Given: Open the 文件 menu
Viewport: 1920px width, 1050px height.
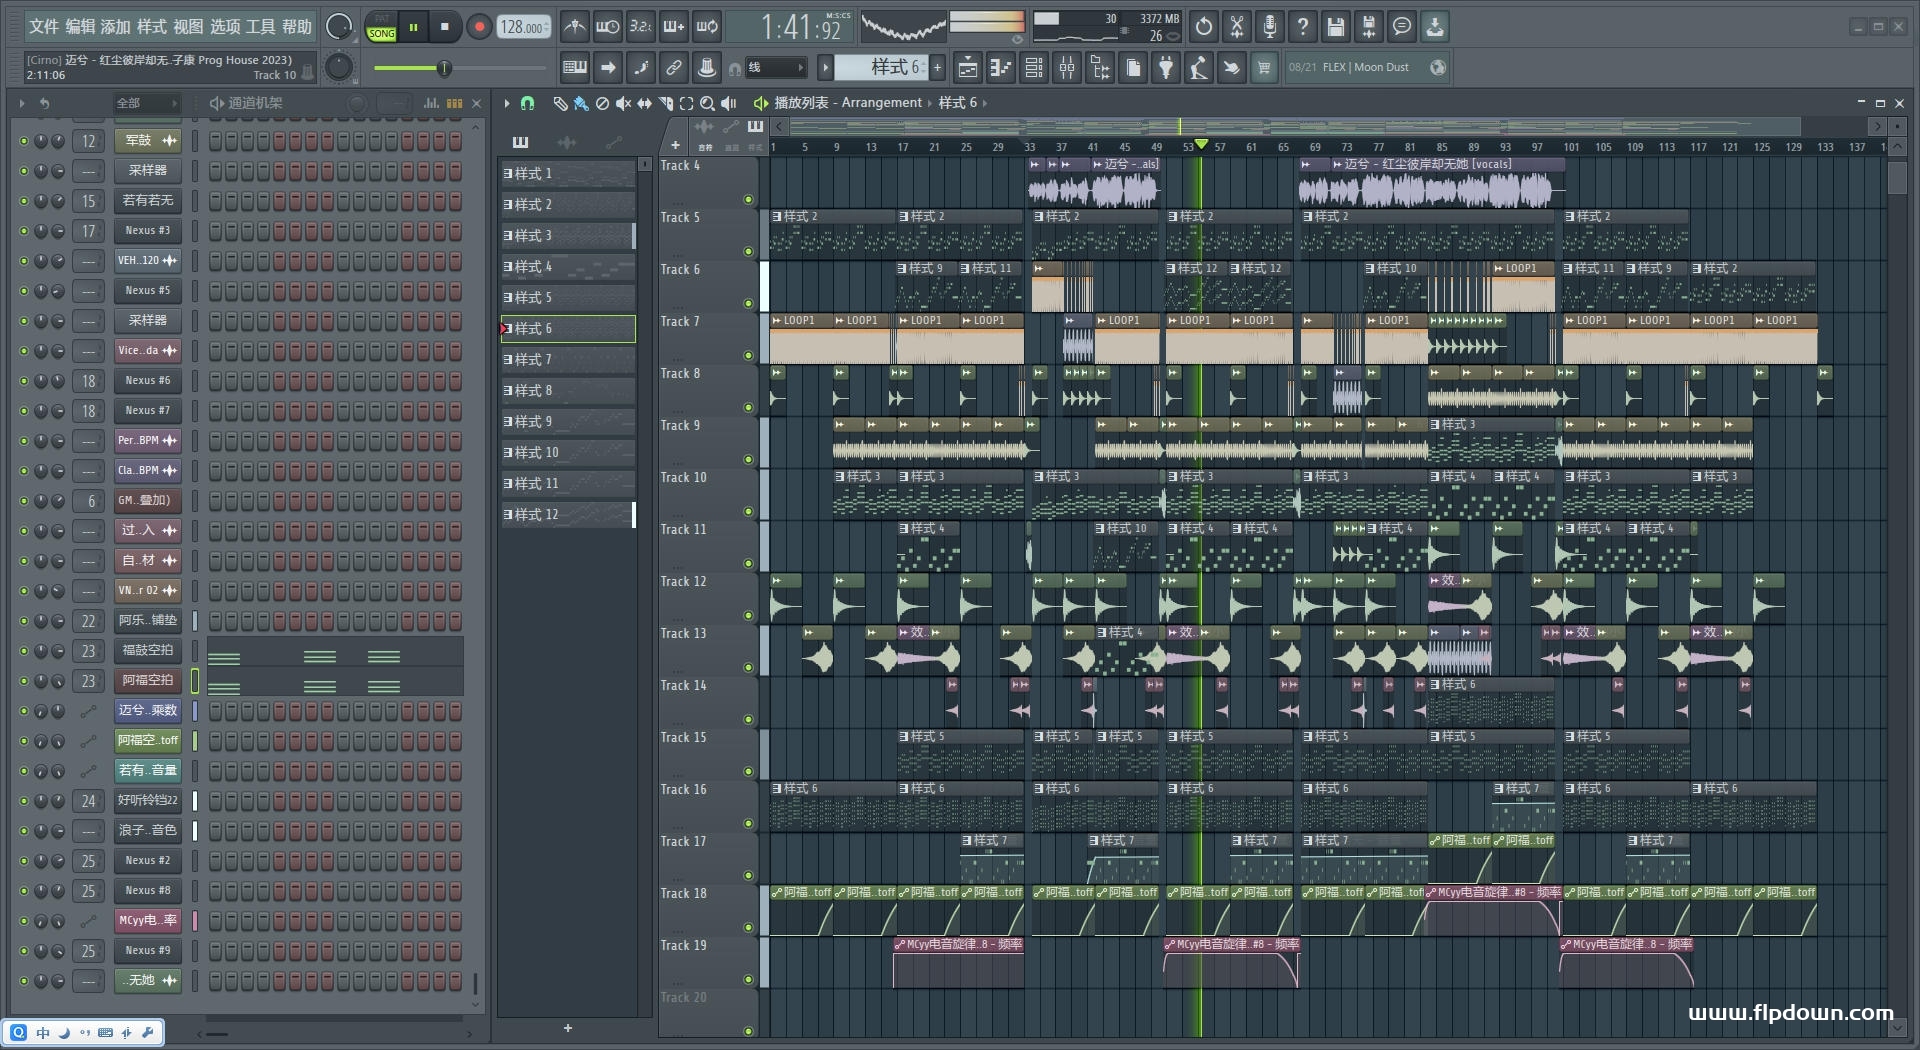Looking at the screenshot, I should (x=44, y=27).
